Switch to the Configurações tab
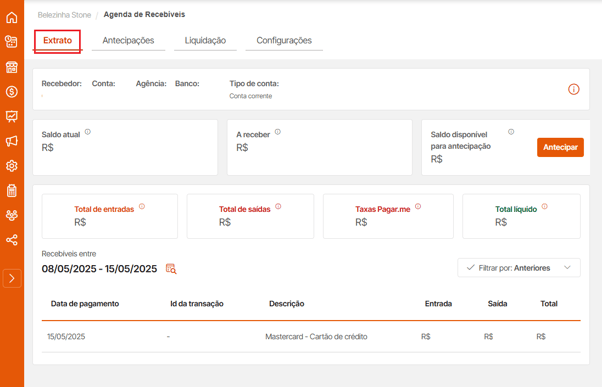602x387 pixels. pos(284,41)
